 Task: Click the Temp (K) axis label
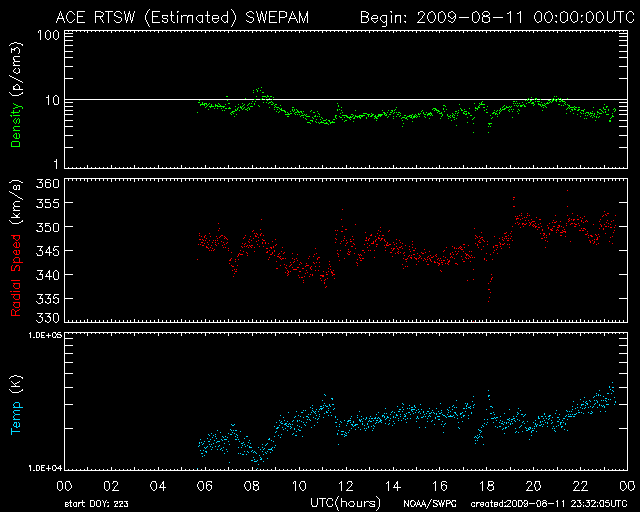pos(16,405)
